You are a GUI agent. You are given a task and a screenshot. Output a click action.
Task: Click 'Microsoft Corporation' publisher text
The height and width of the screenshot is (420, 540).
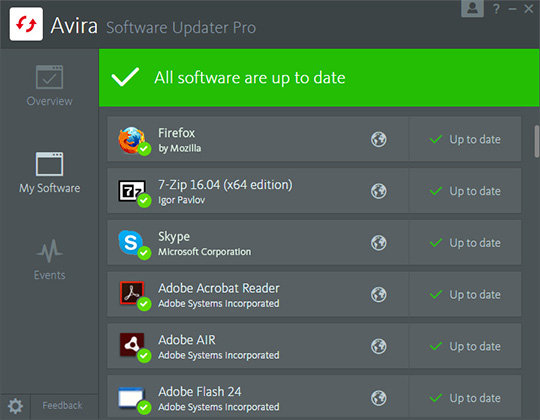click(x=205, y=252)
